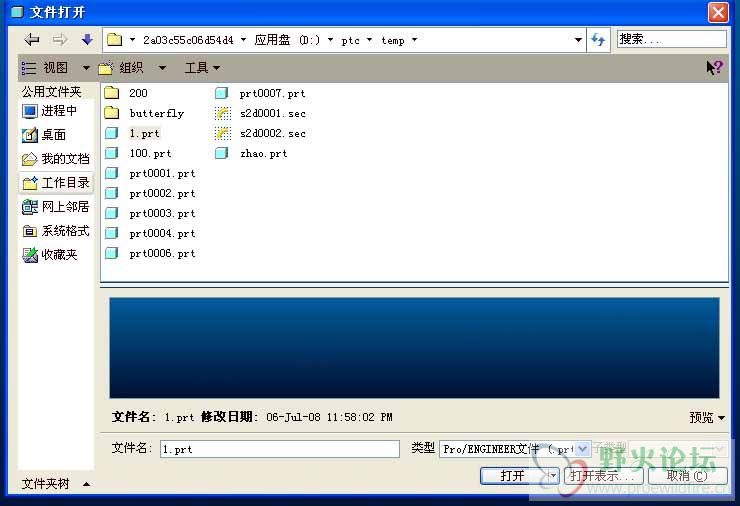The height and width of the screenshot is (506, 740).
Task: Open the address bar history dropdown
Action: [x=578, y=40]
